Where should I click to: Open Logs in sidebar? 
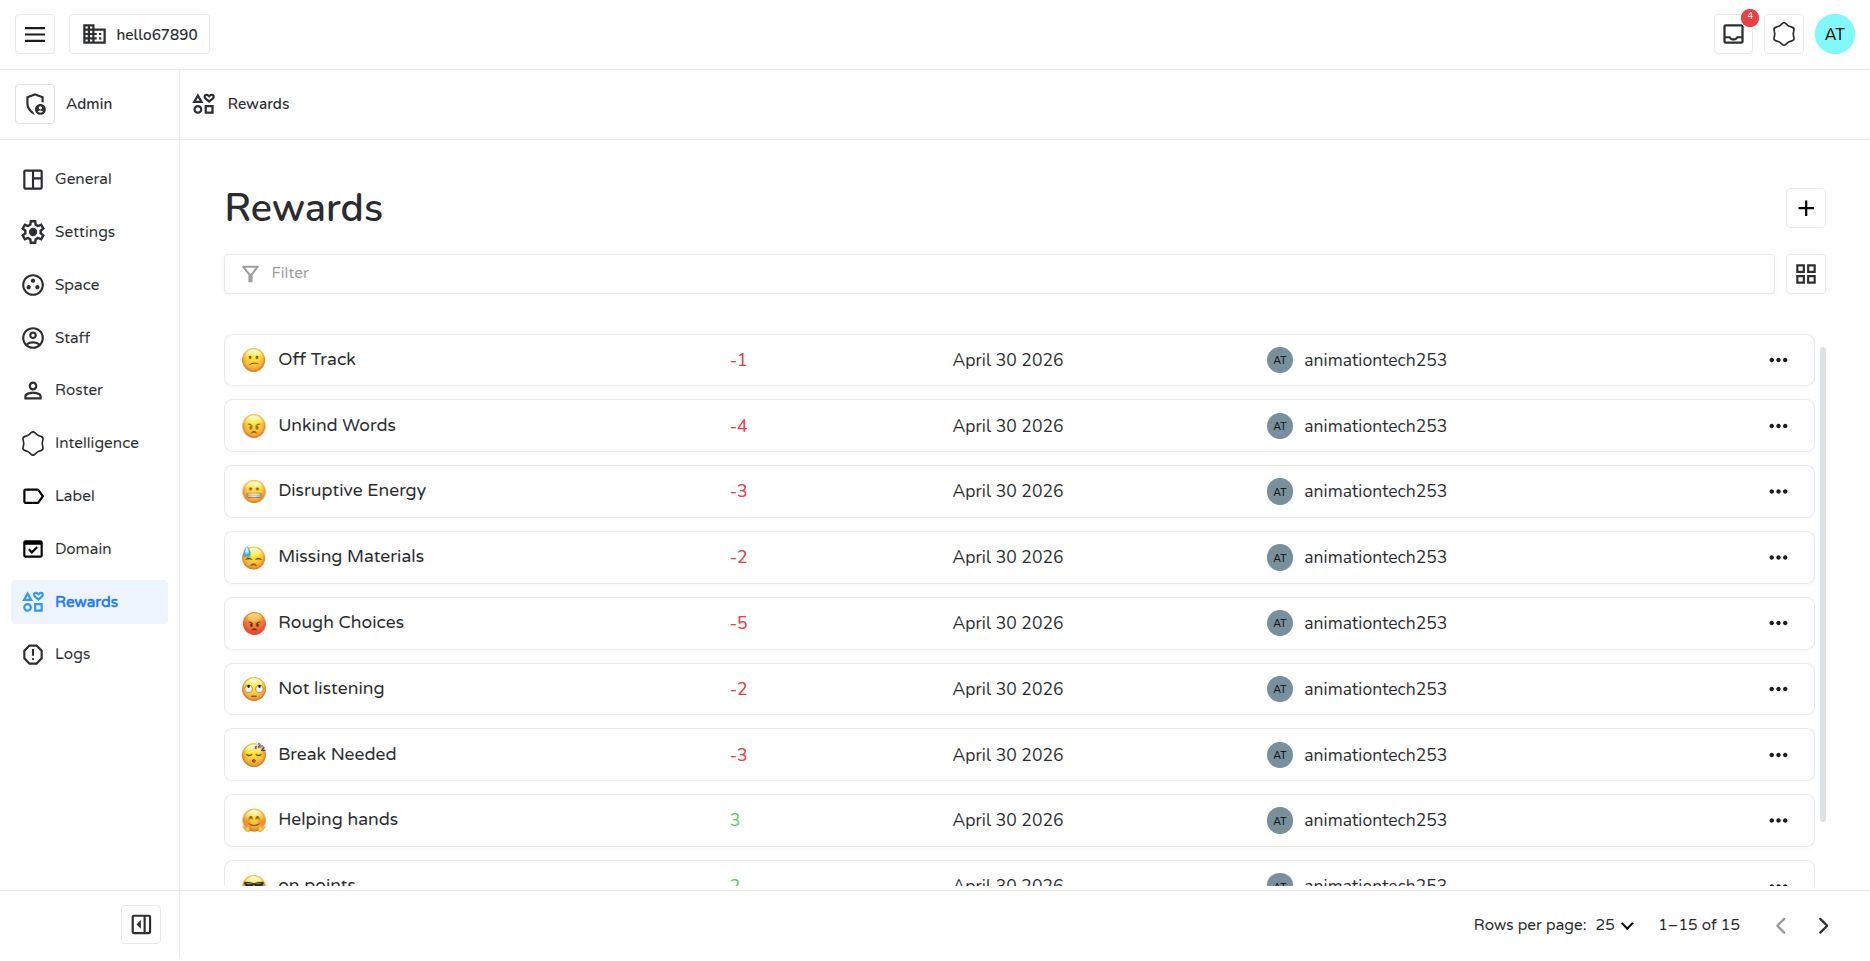pos(89,654)
